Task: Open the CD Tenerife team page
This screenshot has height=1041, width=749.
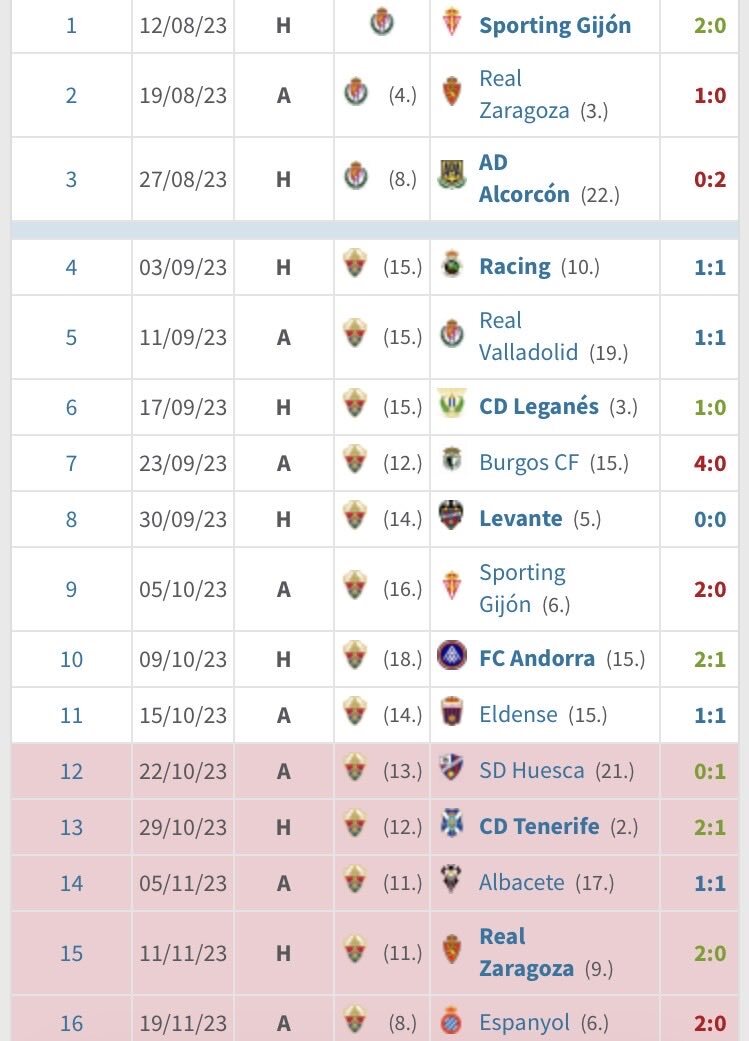Action: [x=539, y=827]
